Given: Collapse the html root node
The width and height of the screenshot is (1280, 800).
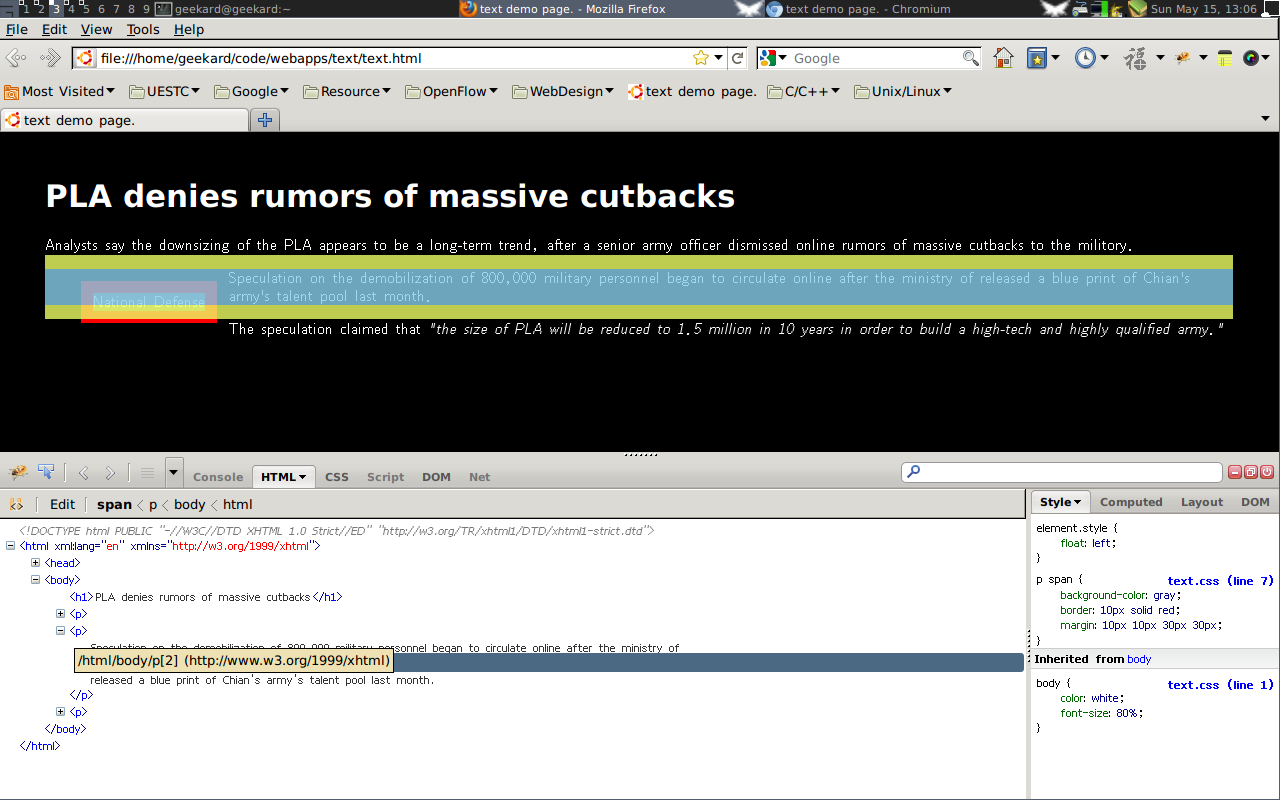Looking at the screenshot, I should point(11,546).
